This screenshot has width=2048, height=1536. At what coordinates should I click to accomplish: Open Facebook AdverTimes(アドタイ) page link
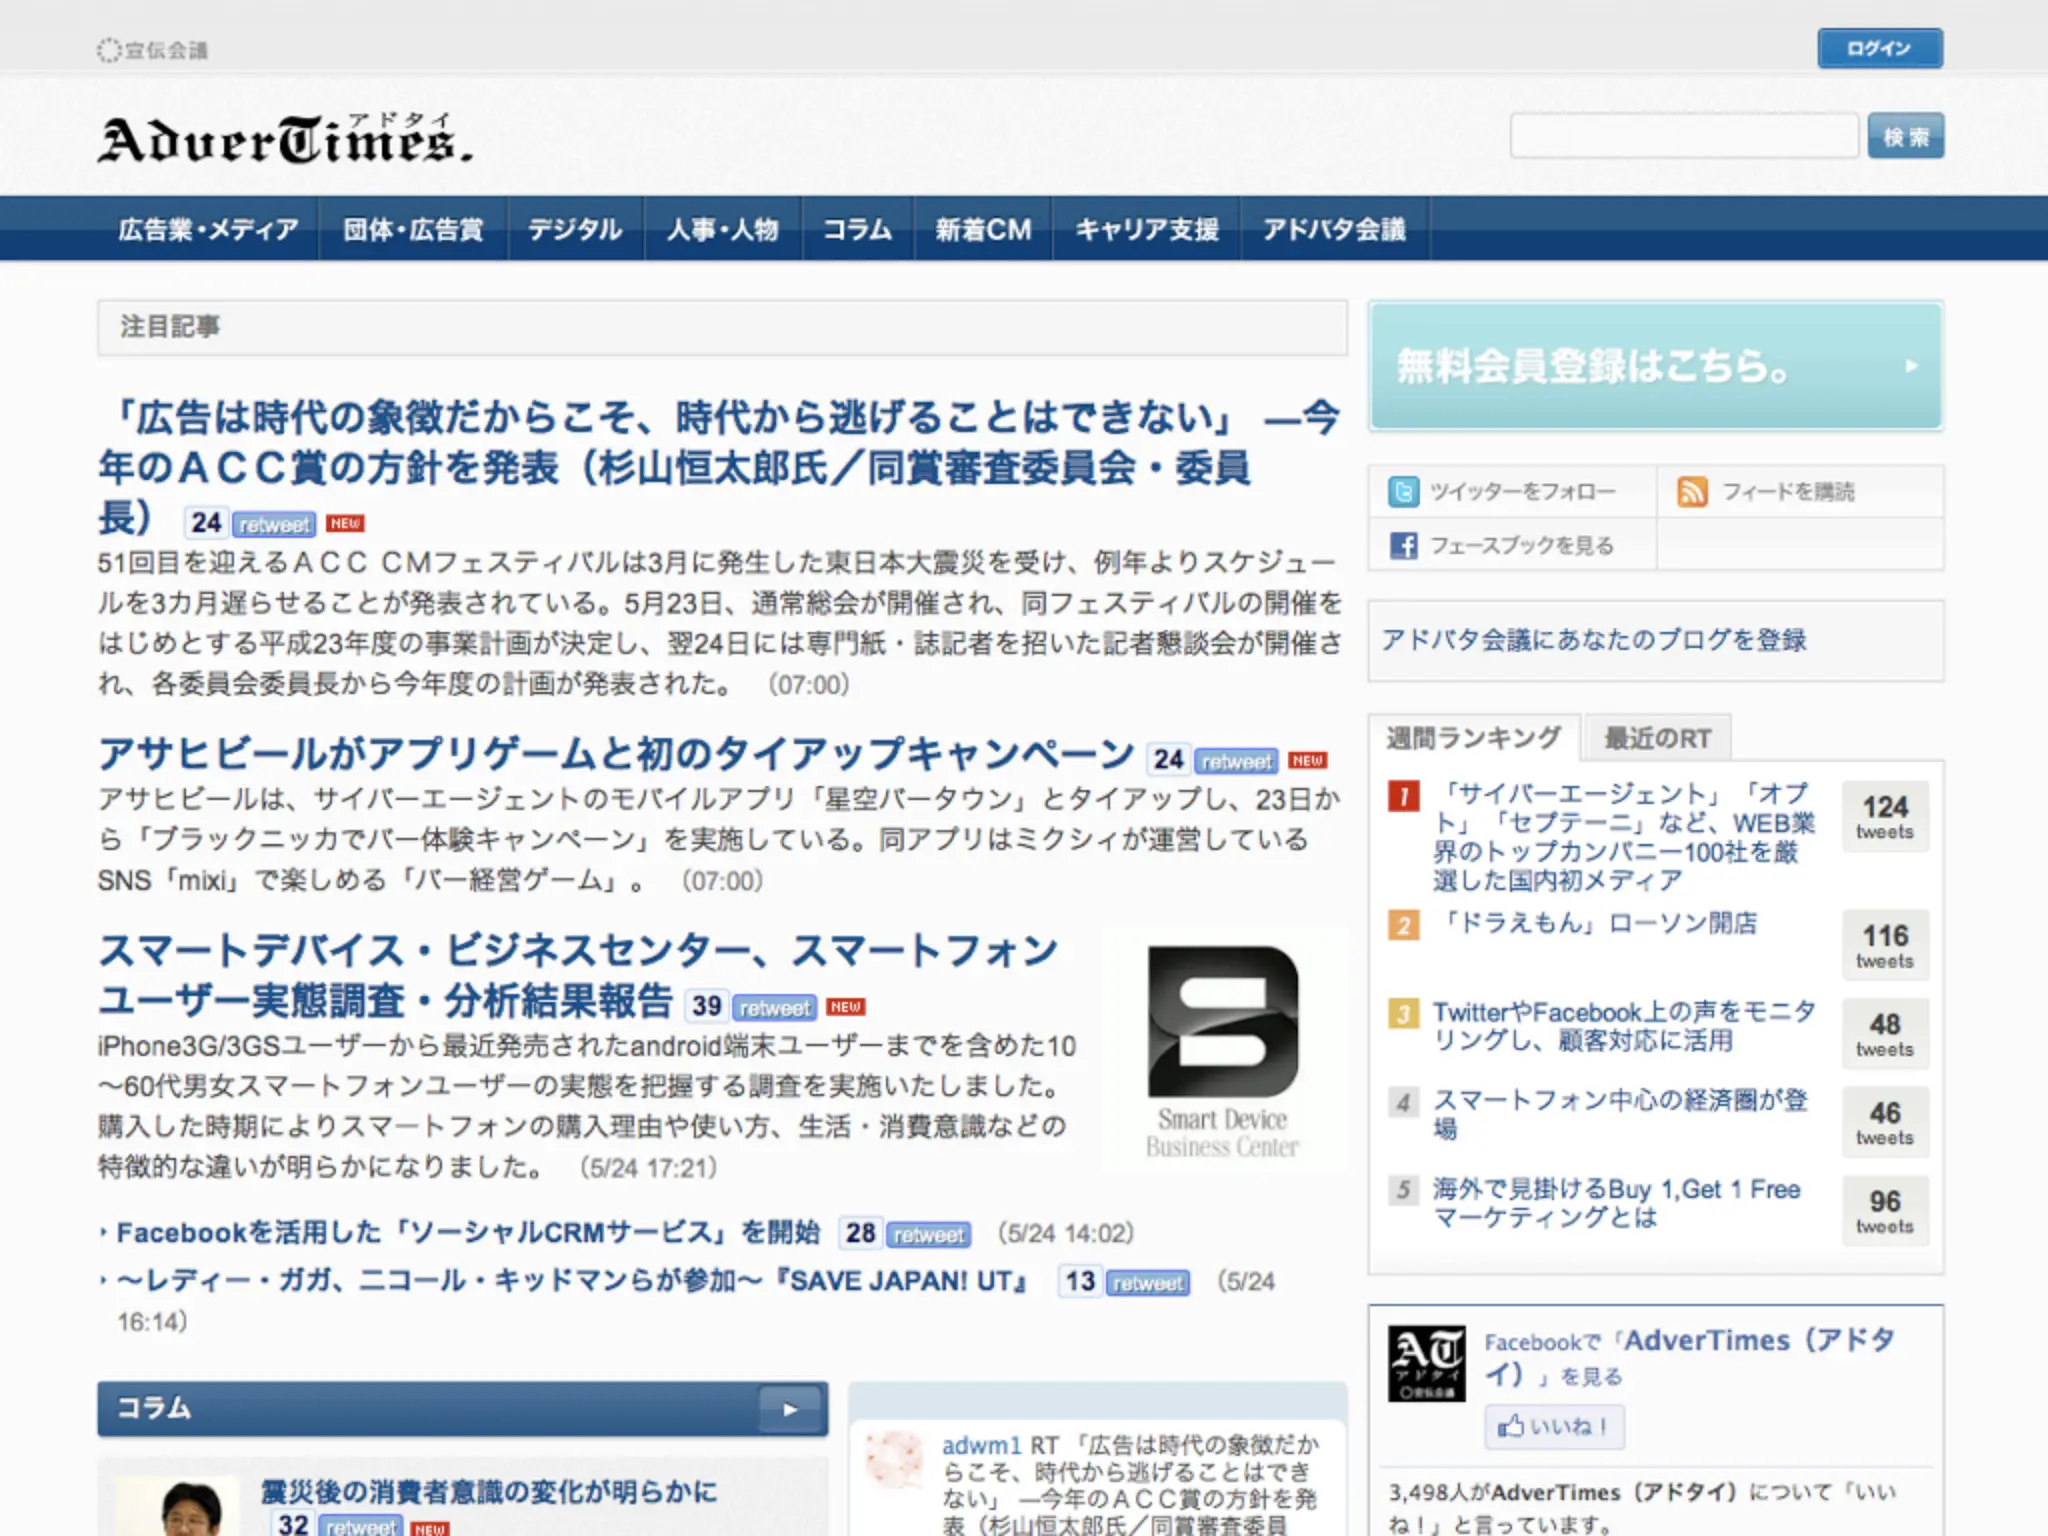tap(1690, 1357)
